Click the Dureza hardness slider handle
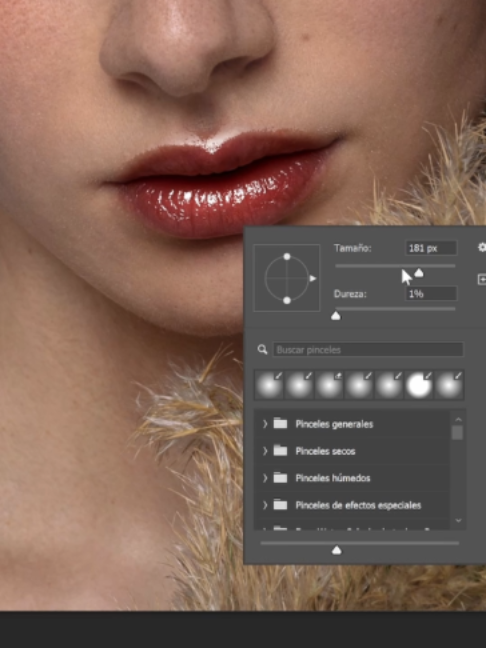This screenshot has width=486, height=648. [x=336, y=316]
